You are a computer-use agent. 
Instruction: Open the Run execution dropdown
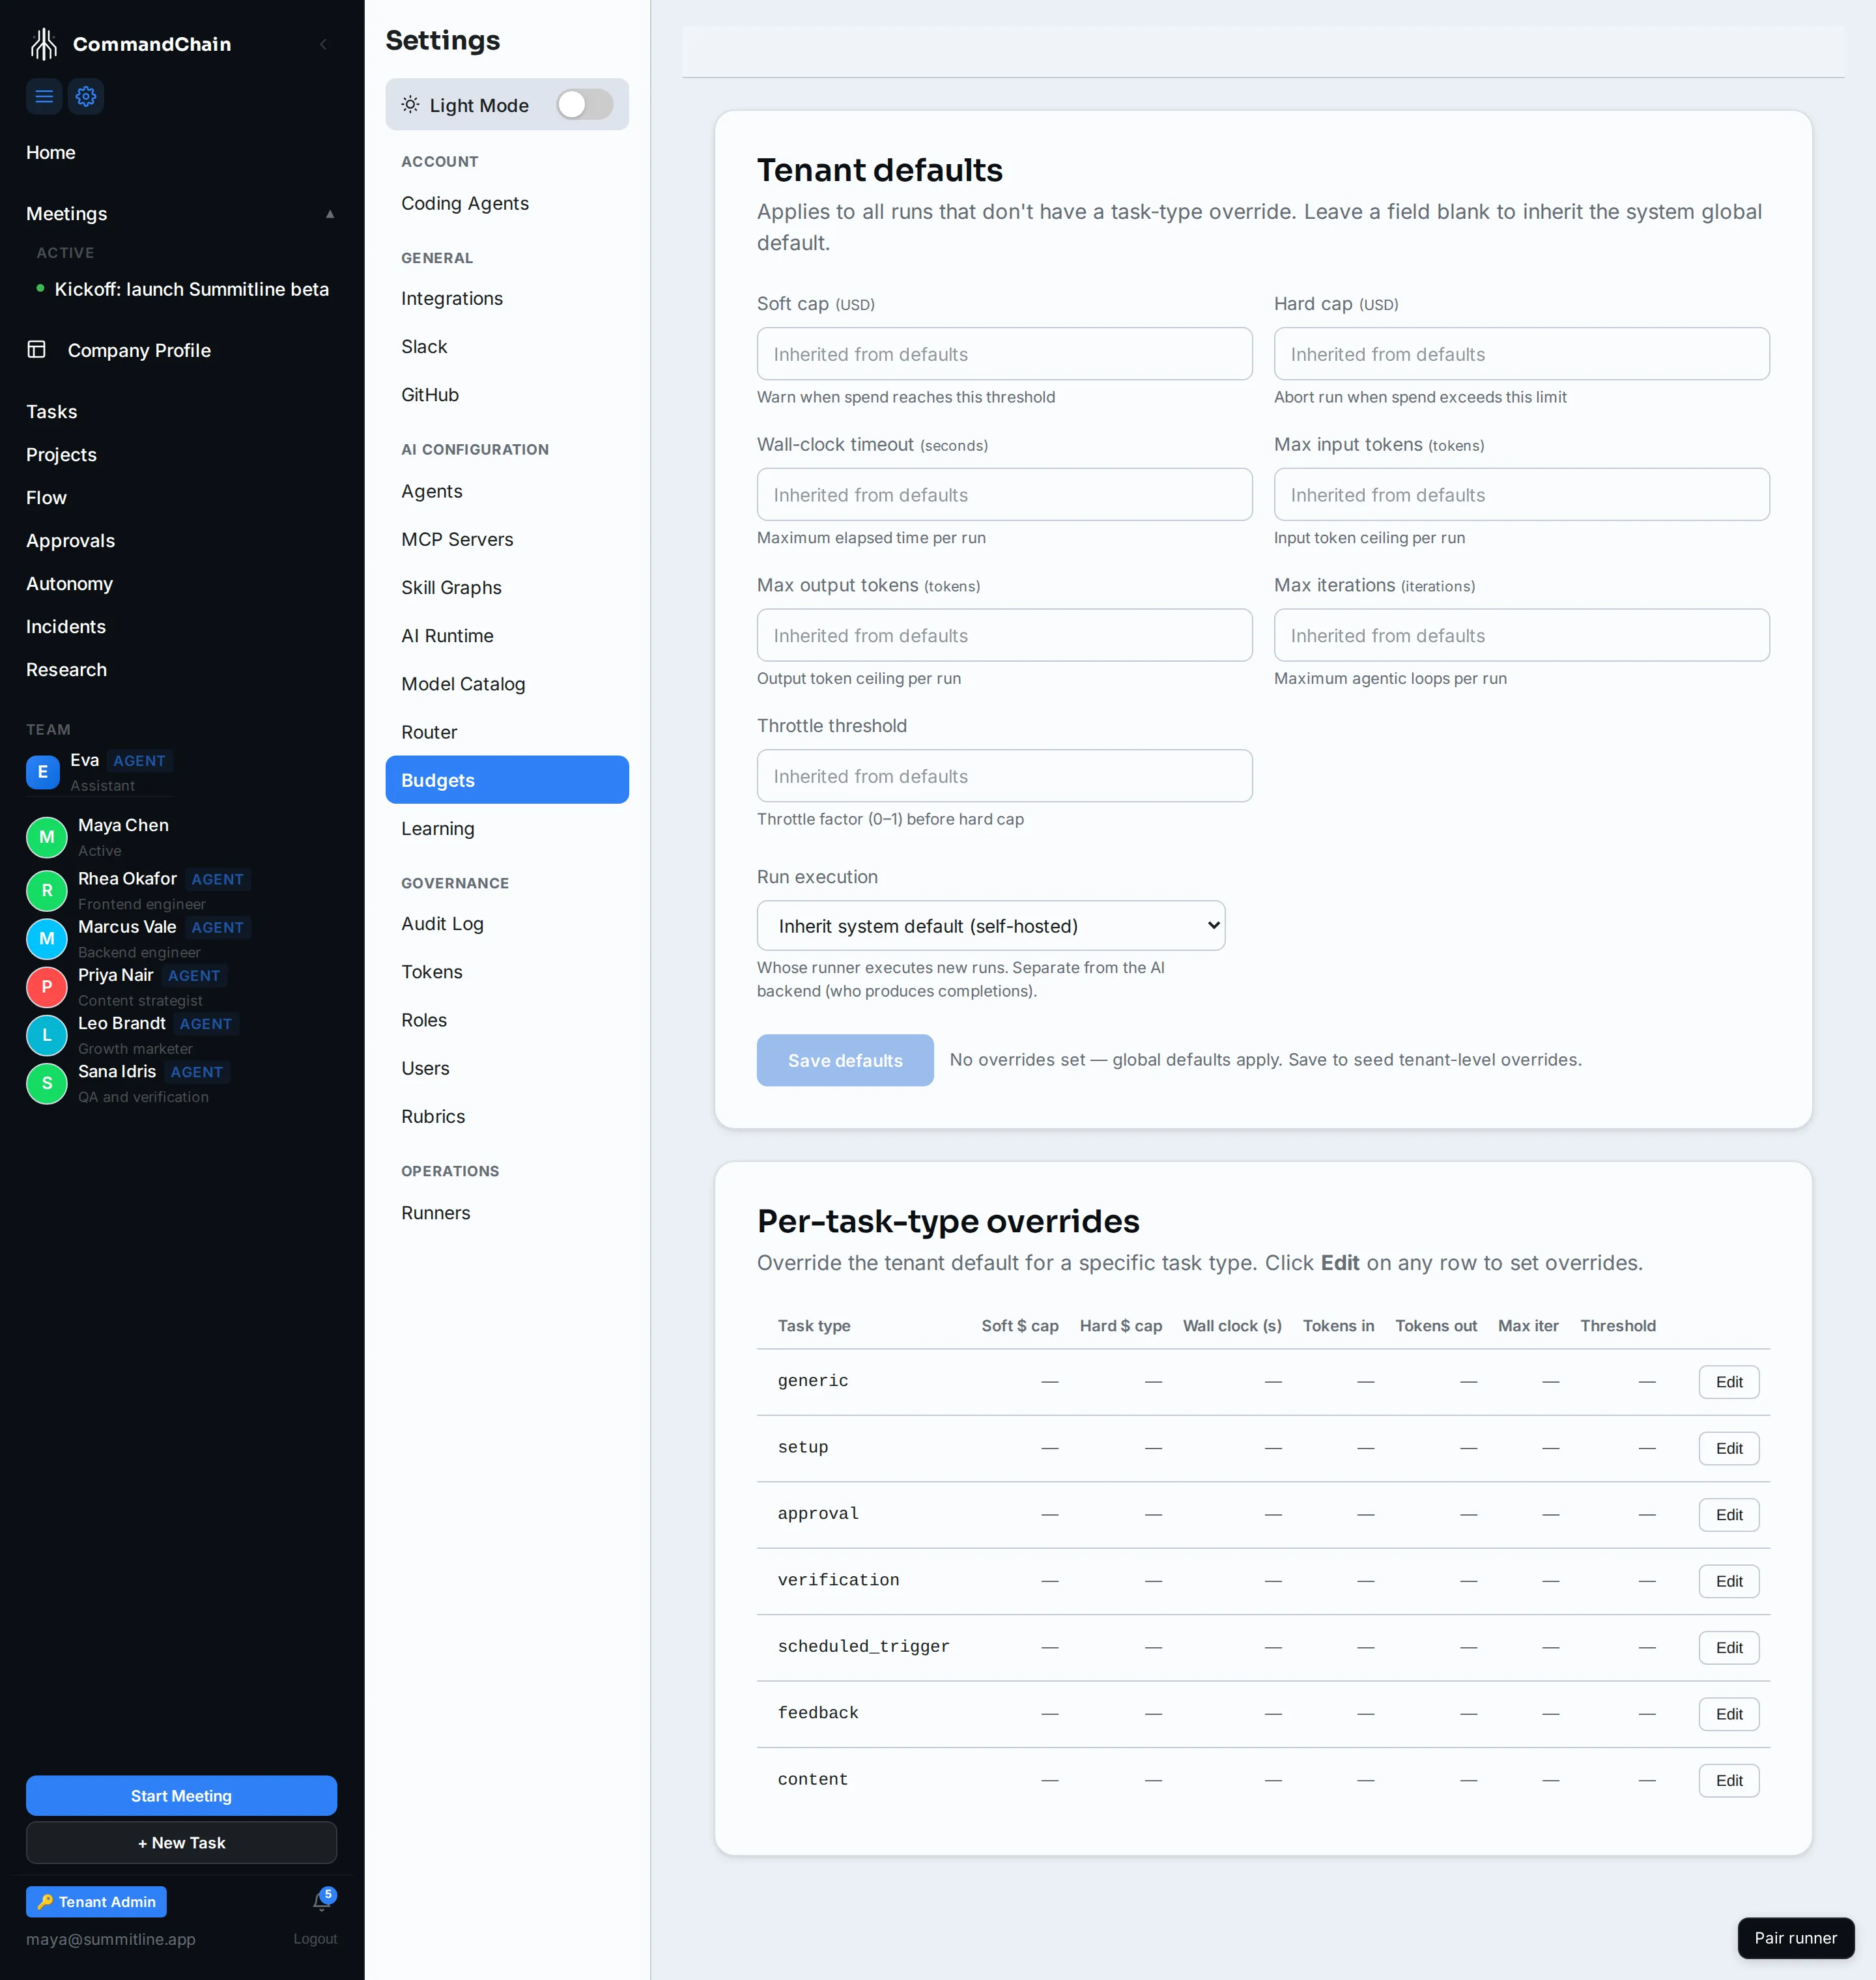[991, 926]
